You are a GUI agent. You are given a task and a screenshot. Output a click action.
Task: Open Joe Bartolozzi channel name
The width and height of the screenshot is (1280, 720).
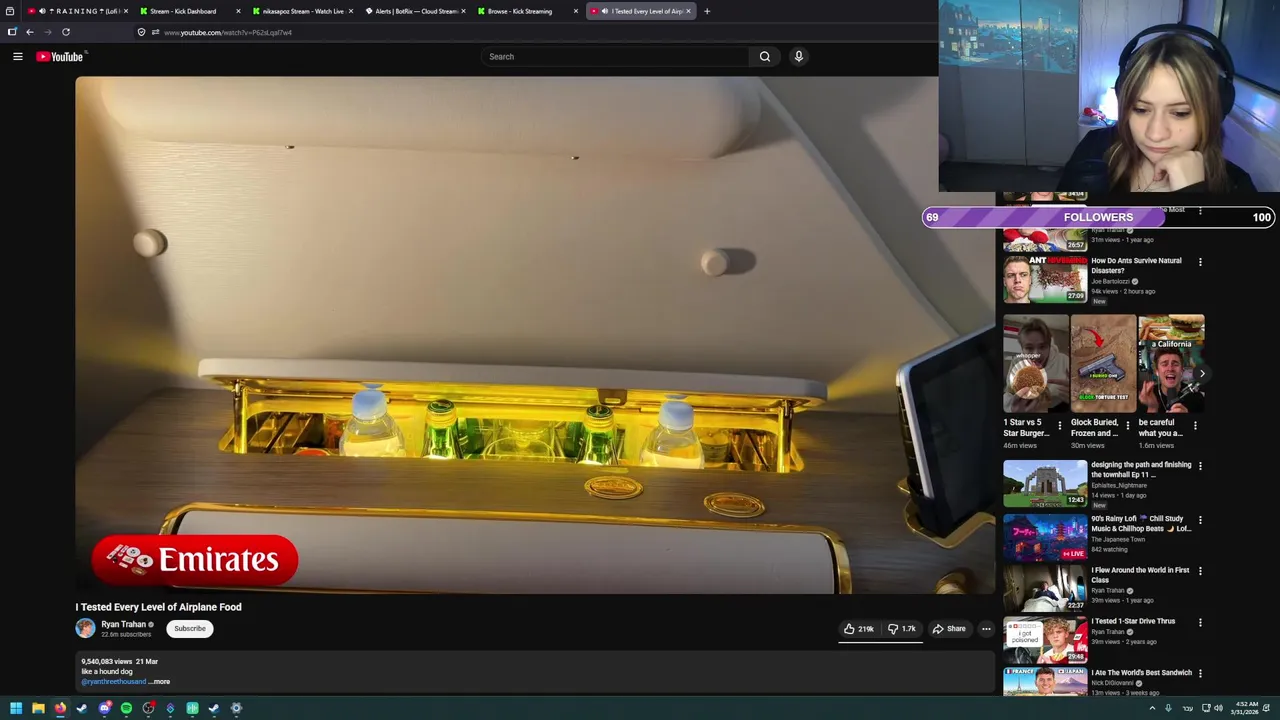(x=1110, y=282)
